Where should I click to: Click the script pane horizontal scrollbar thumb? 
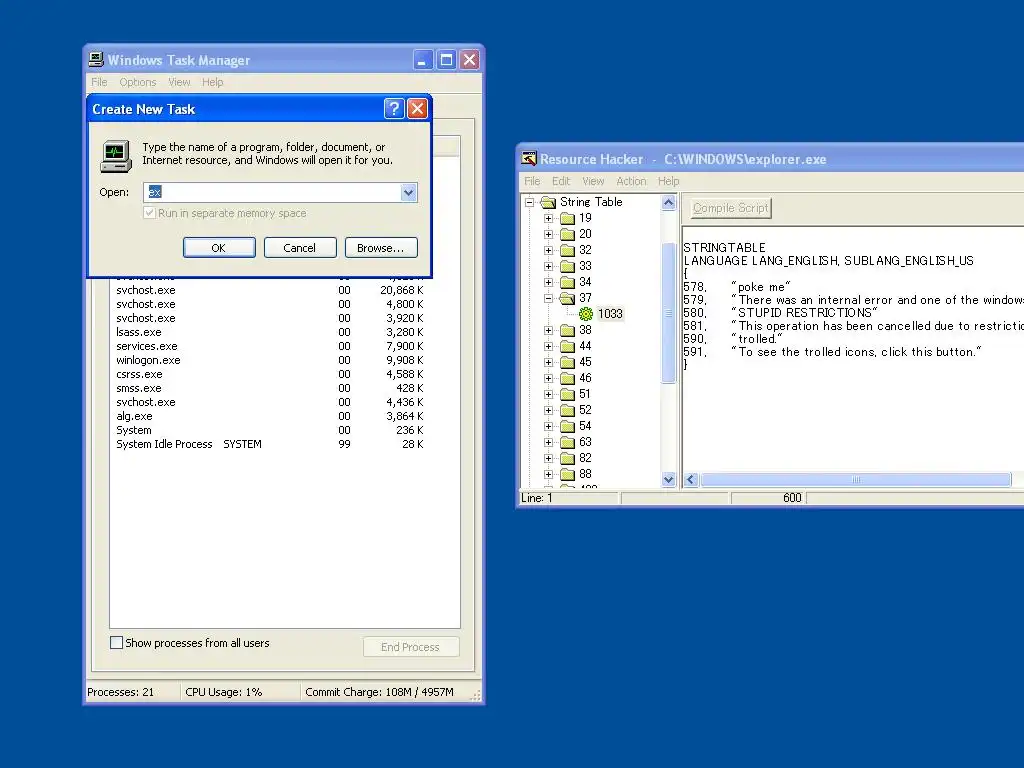856,480
